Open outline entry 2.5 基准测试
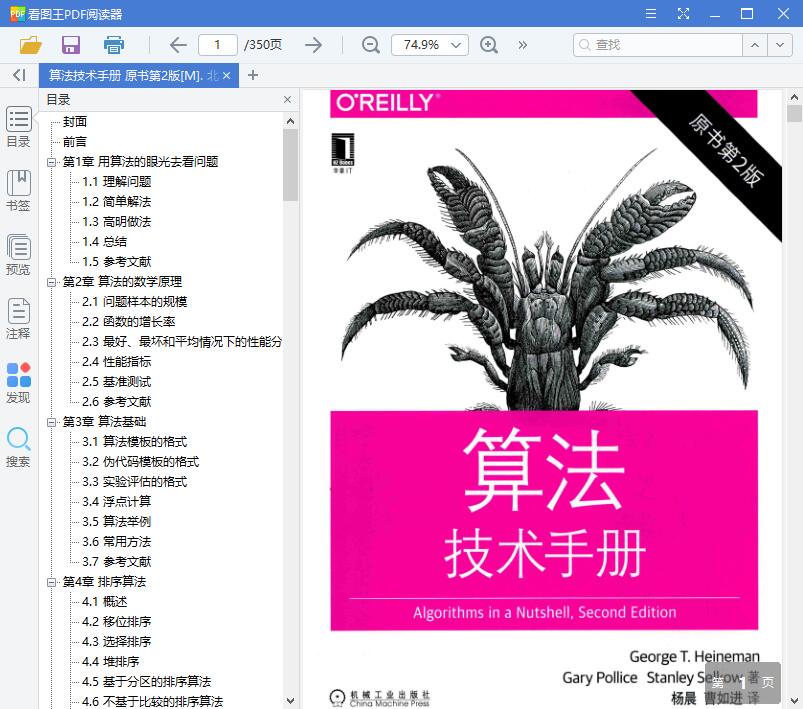803x709 pixels. (x=117, y=381)
